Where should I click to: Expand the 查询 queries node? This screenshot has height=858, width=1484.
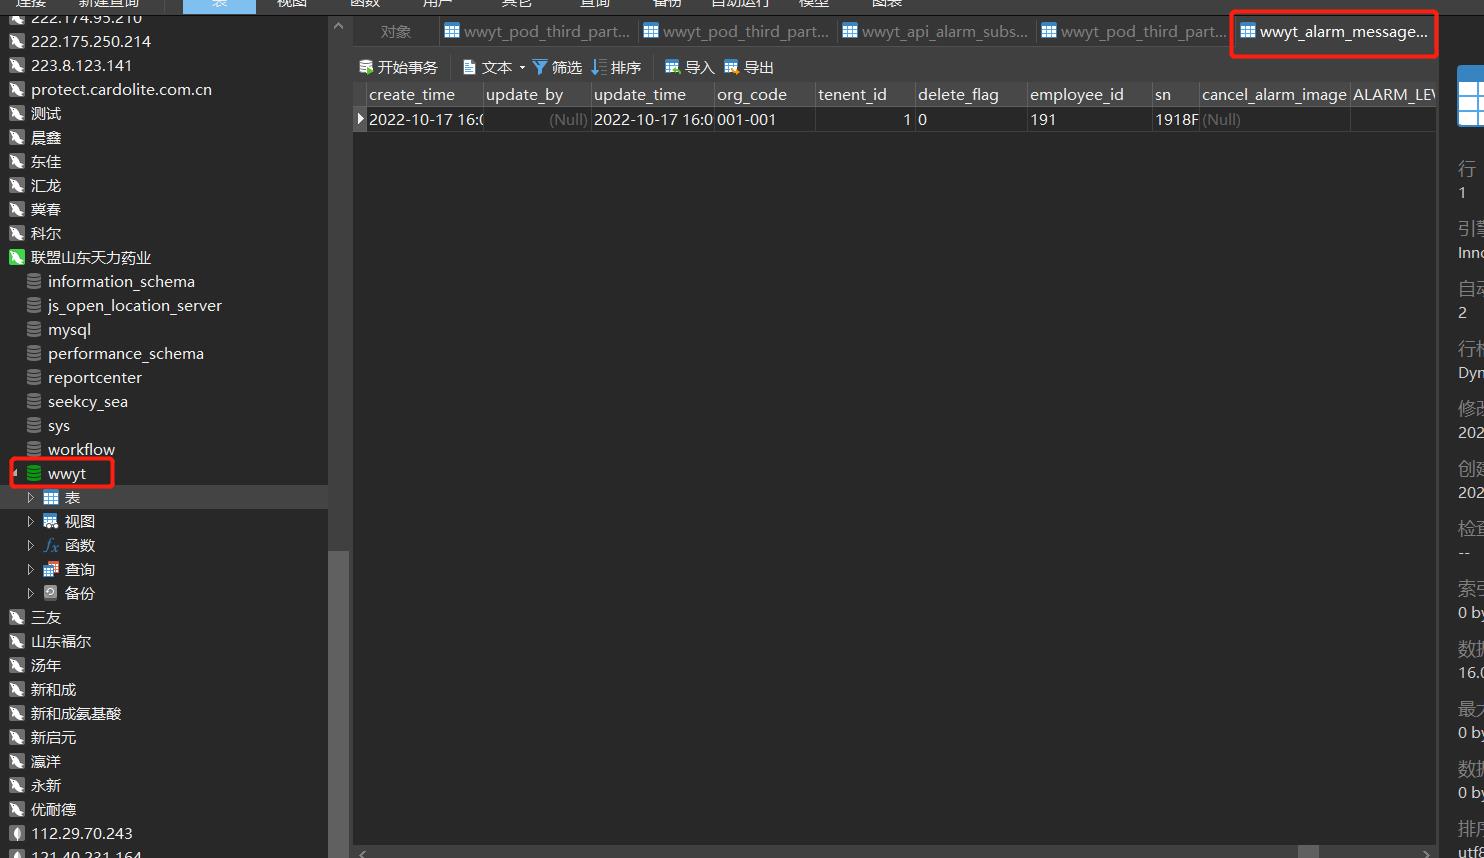pyautogui.click(x=31, y=569)
